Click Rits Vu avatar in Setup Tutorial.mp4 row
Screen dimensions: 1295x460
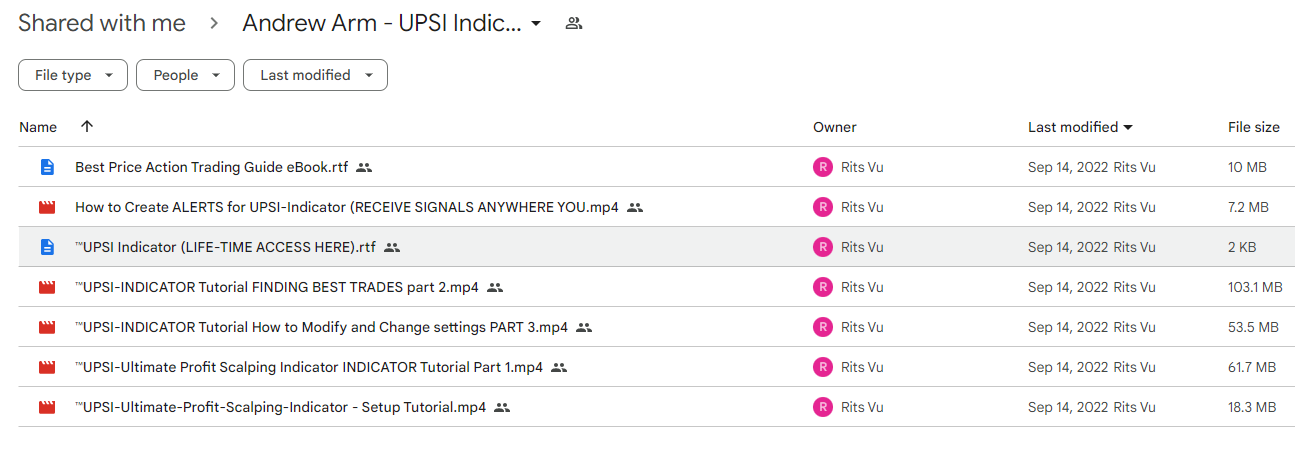(x=823, y=407)
